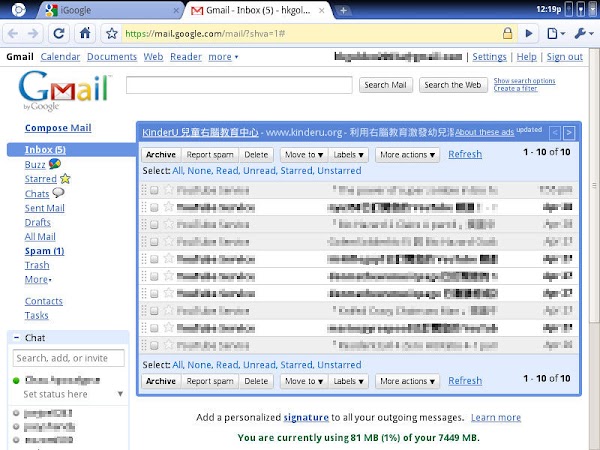Star the second email in the list
Image resolution: width=600 pixels, height=450 pixels.
click(x=168, y=207)
